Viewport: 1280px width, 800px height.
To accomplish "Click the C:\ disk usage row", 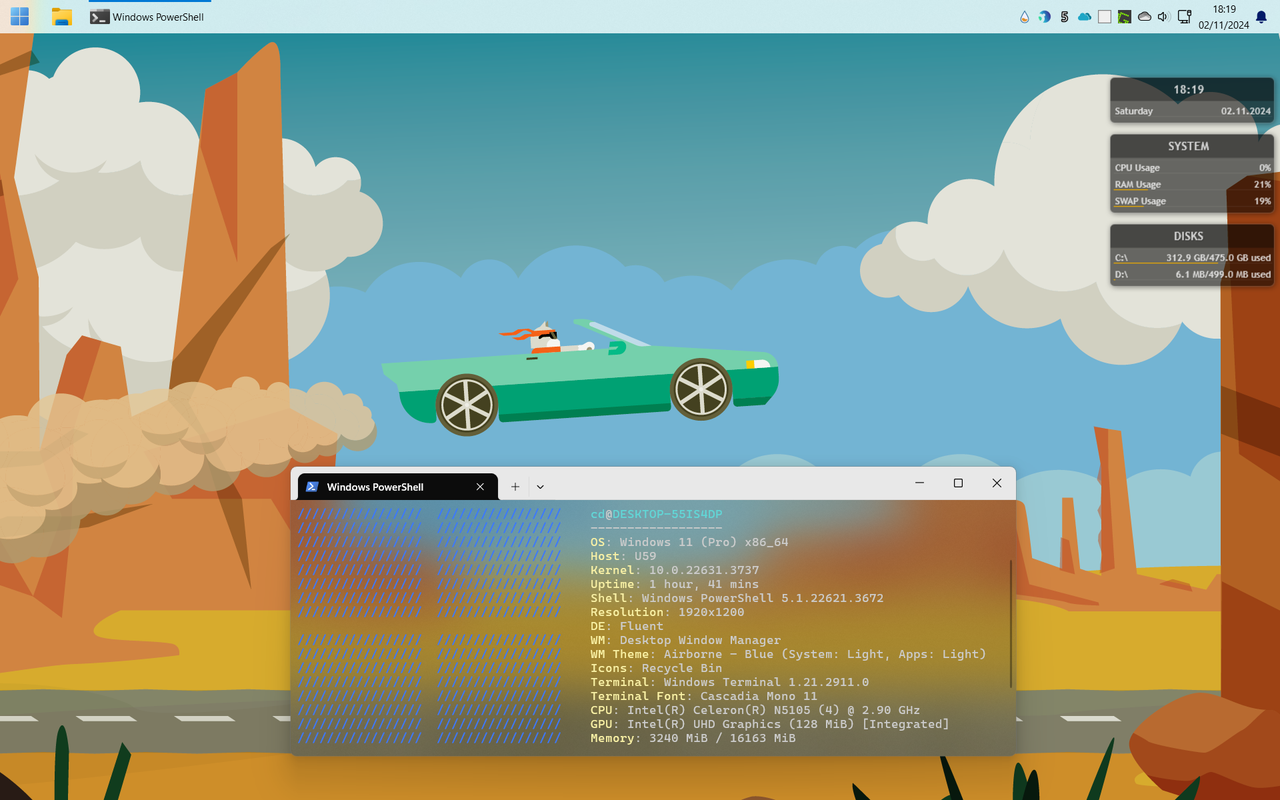I will pyautogui.click(x=1192, y=258).
